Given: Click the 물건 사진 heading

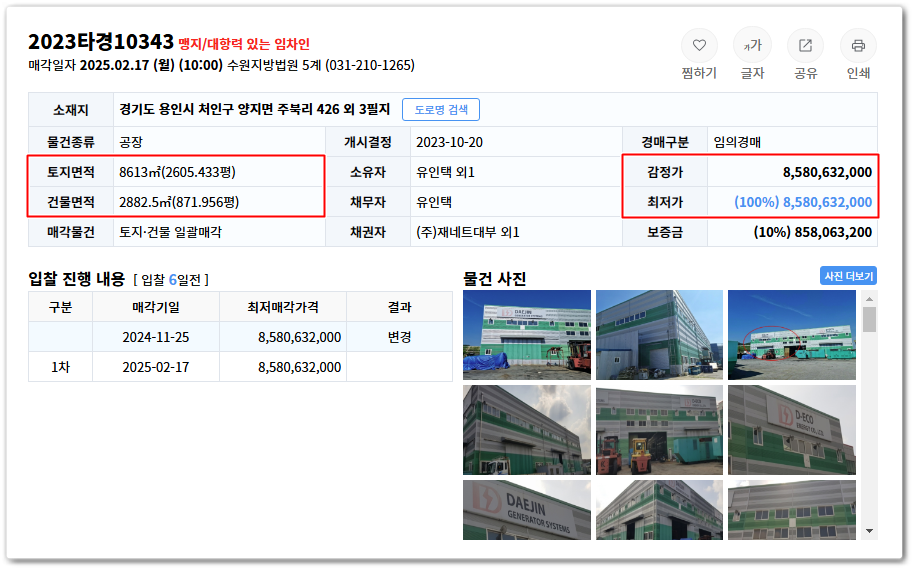Looking at the screenshot, I should click(x=494, y=278).
